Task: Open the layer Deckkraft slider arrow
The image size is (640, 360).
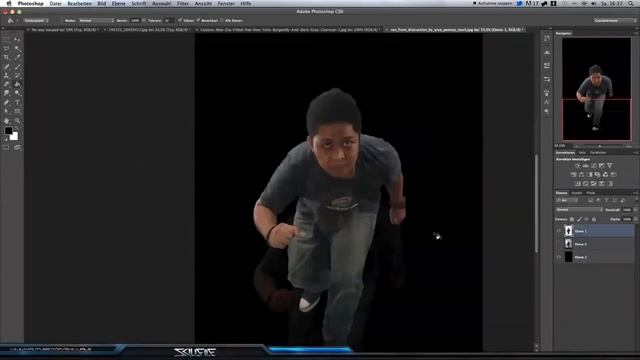Action: point(635,210)
